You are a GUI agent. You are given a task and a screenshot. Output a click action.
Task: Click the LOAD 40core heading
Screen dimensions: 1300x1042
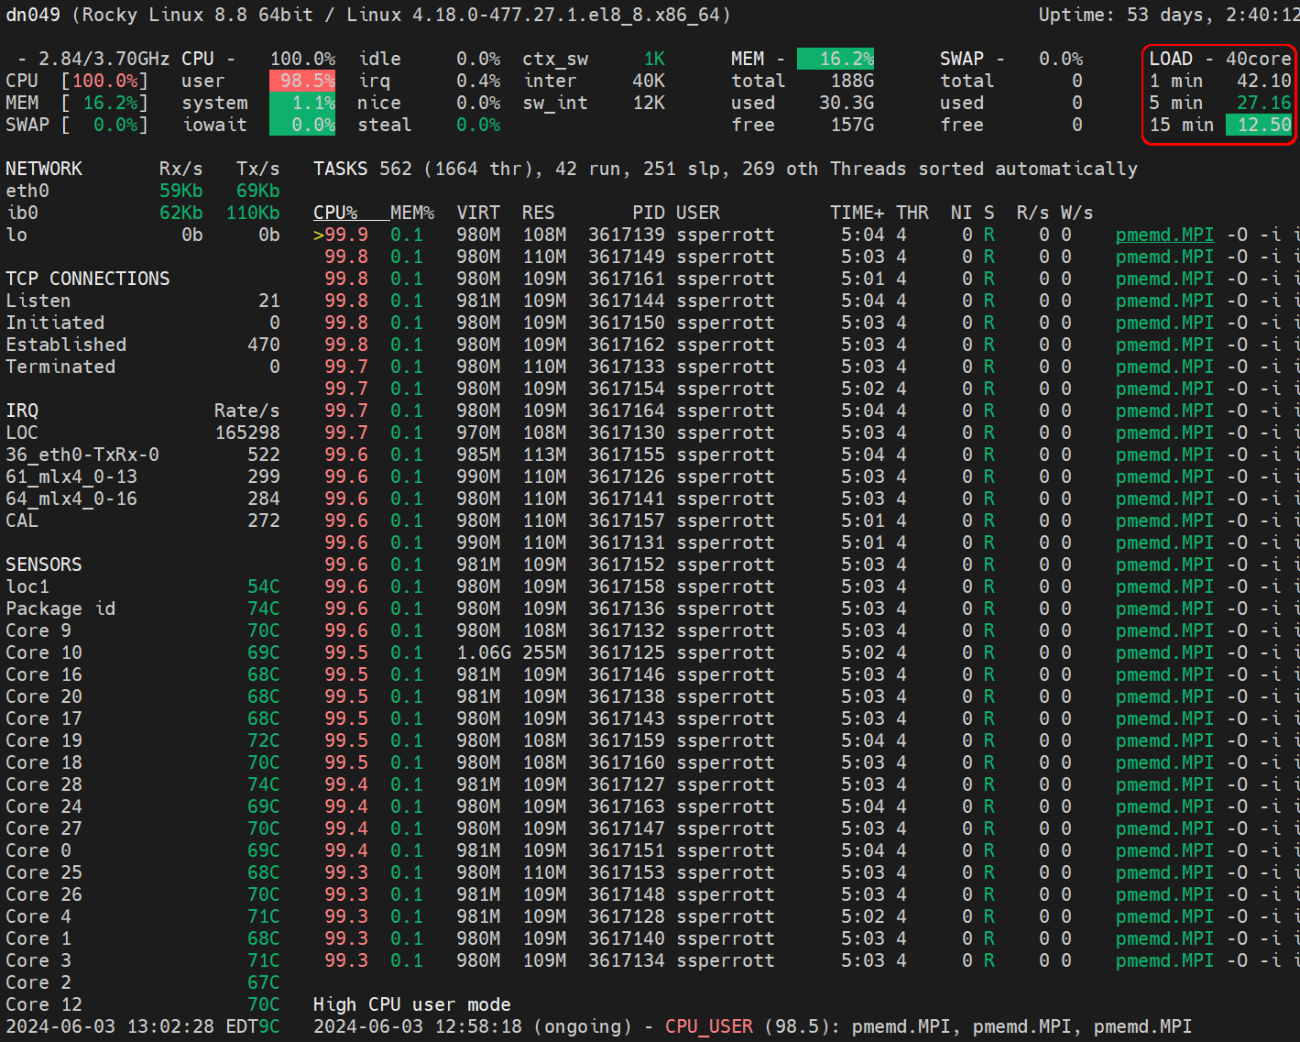(x=1220, y=59)
